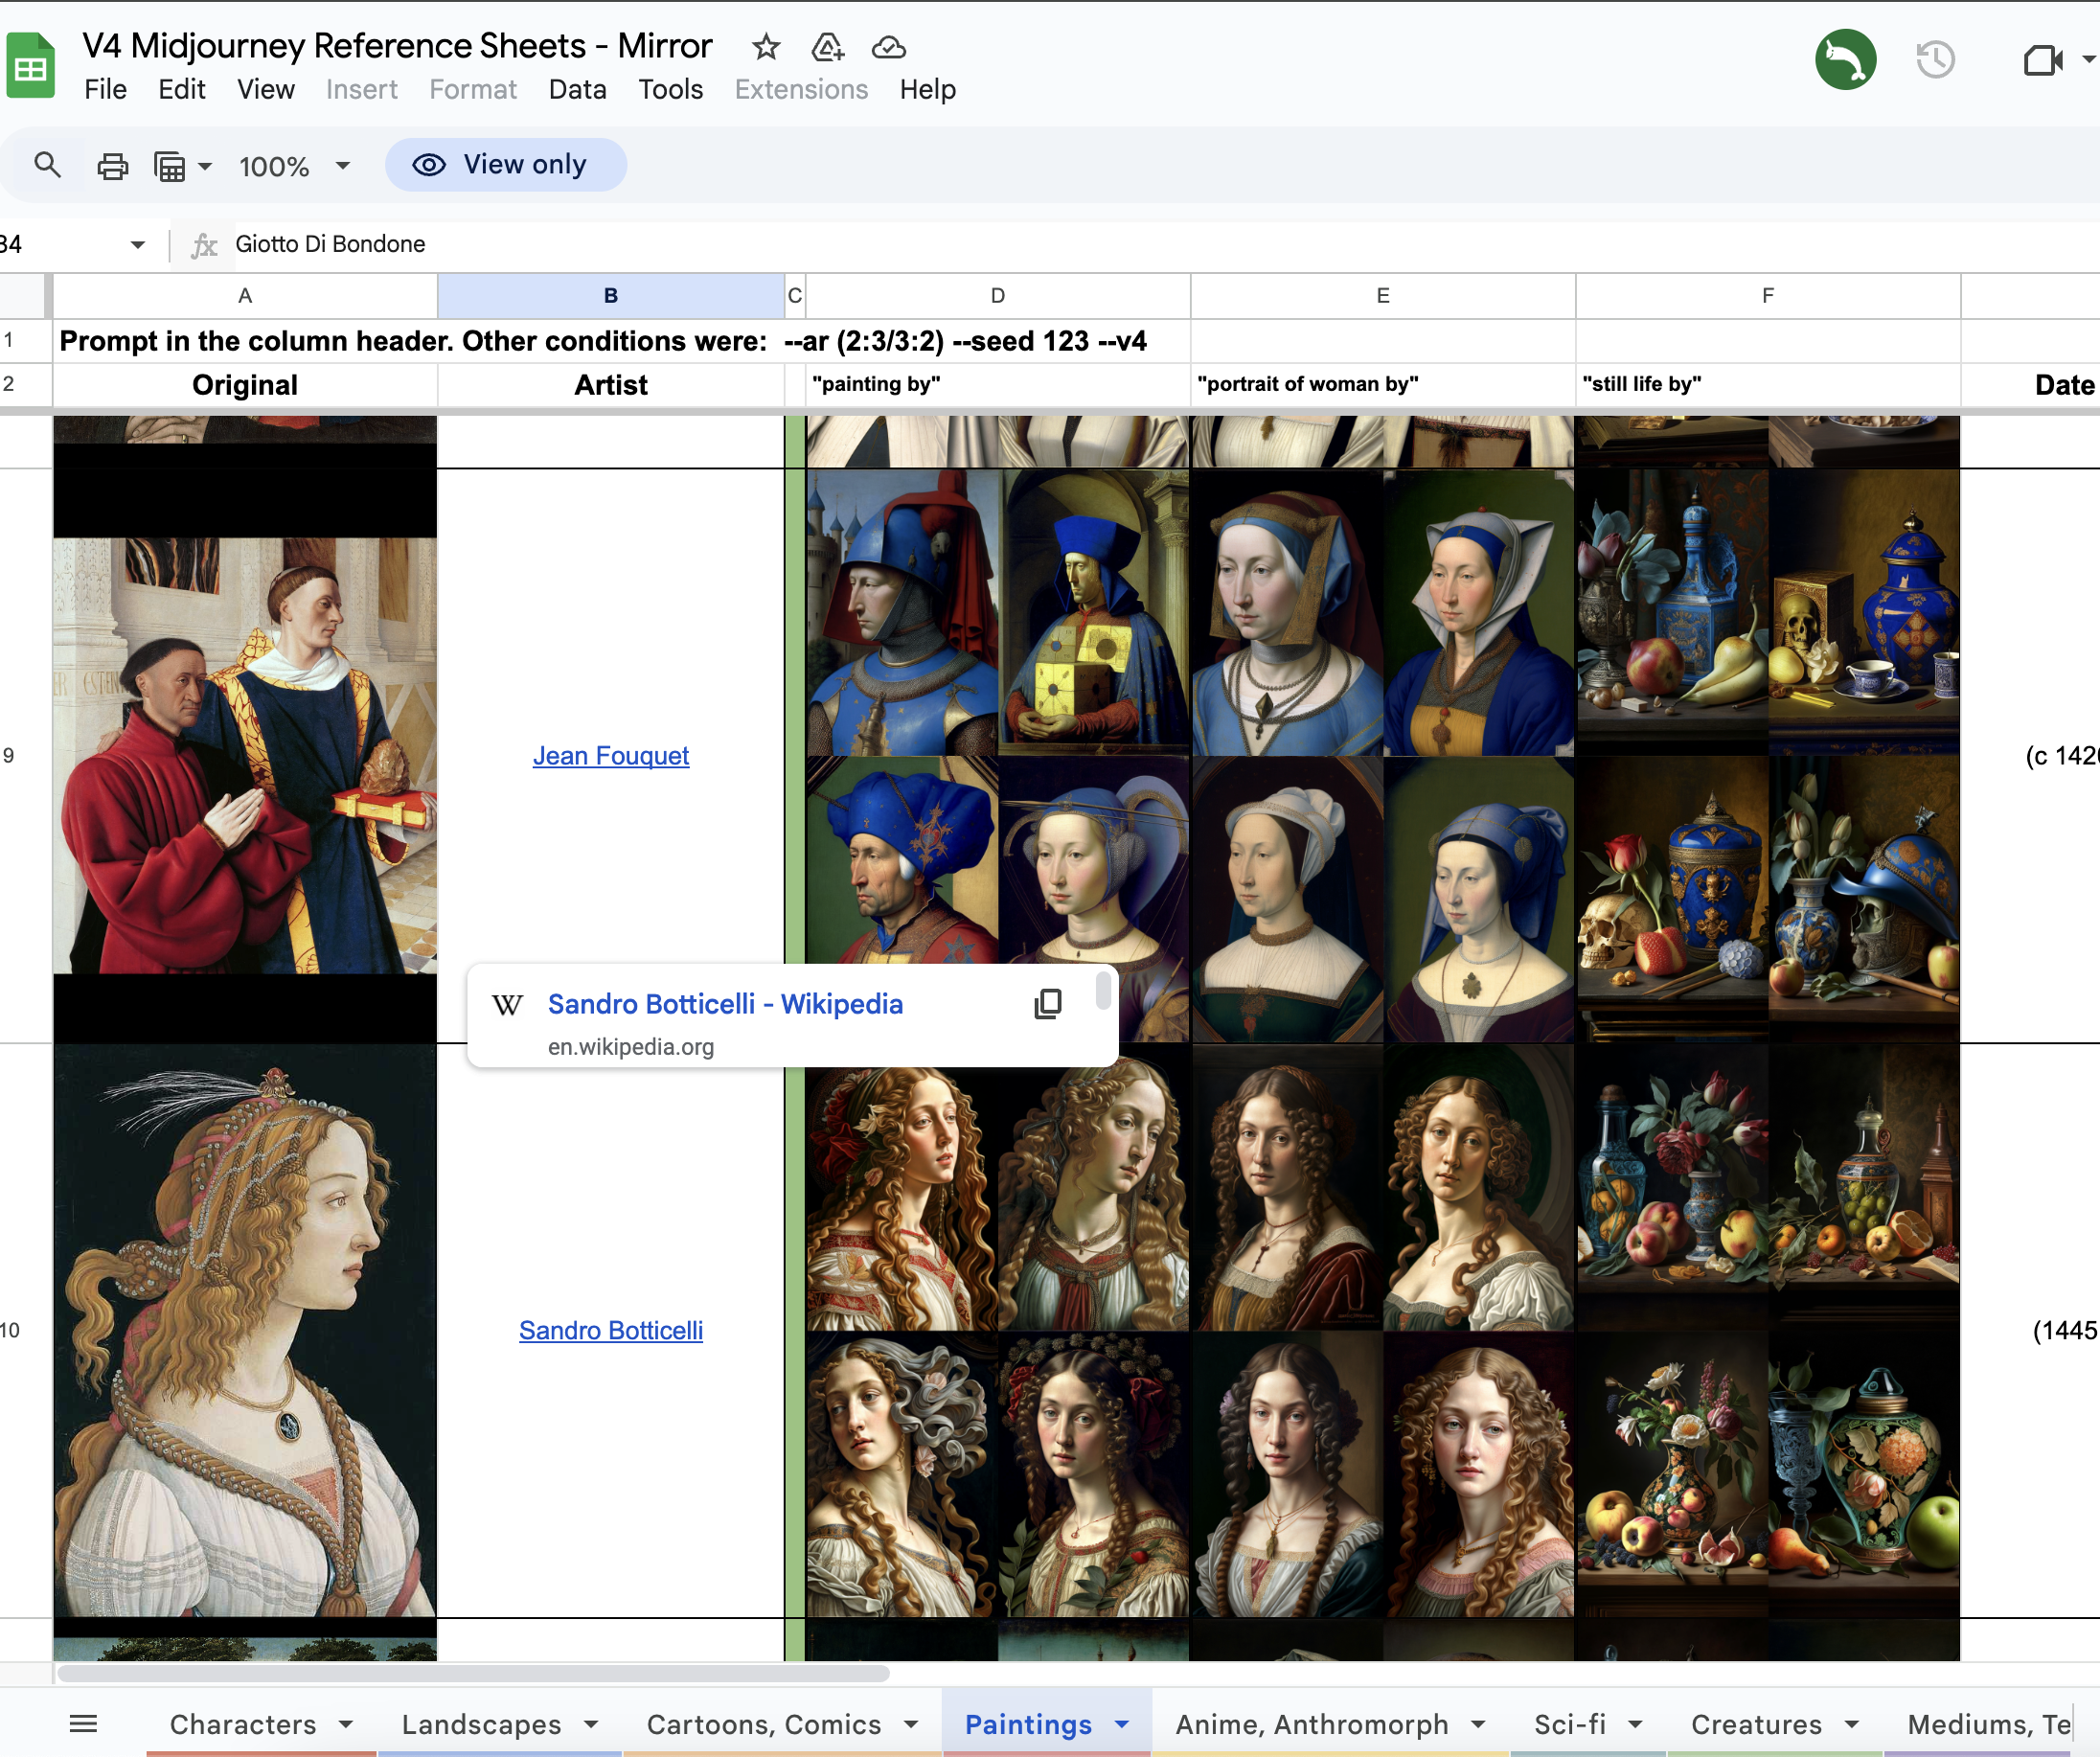Print the spreadsheet with printer icon
The height and width of the screenshot is (1757, 2100).
(112, 166)
